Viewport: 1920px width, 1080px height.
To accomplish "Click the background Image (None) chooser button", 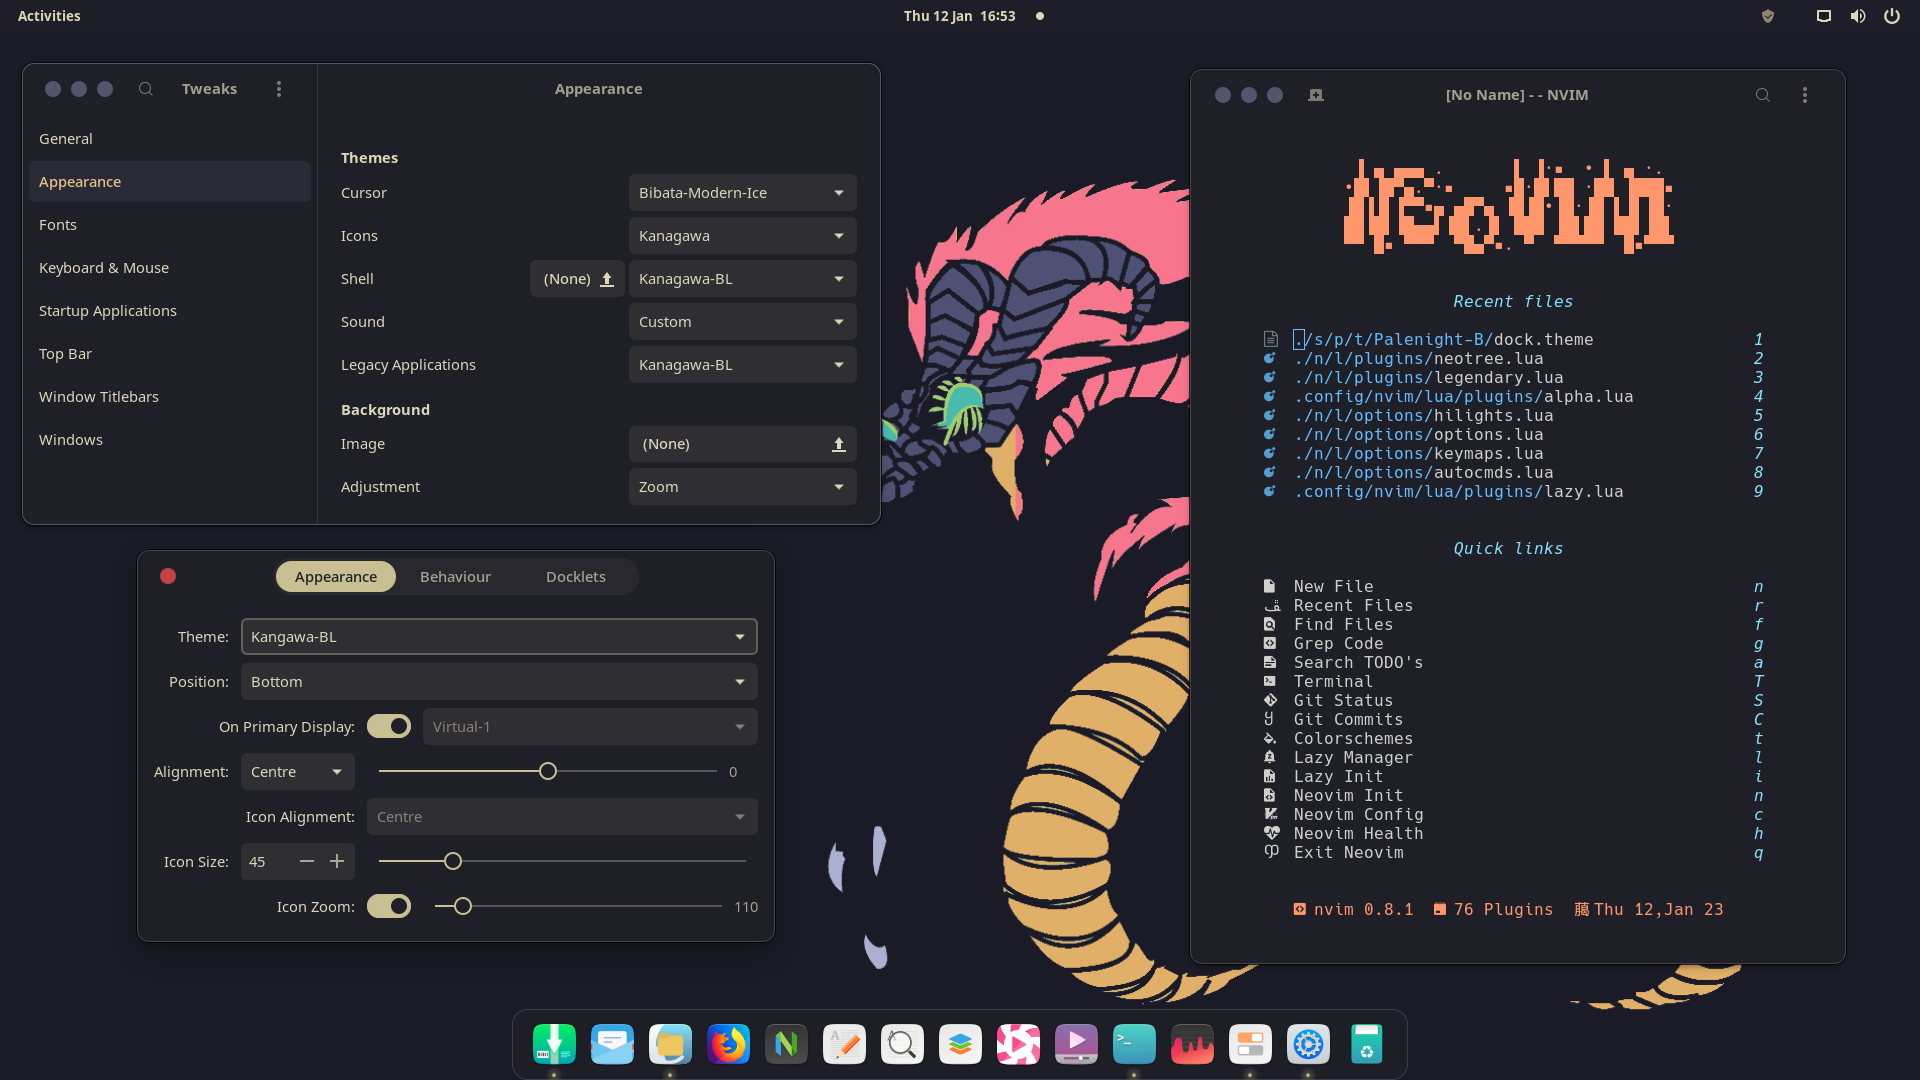I will point(743,444).
